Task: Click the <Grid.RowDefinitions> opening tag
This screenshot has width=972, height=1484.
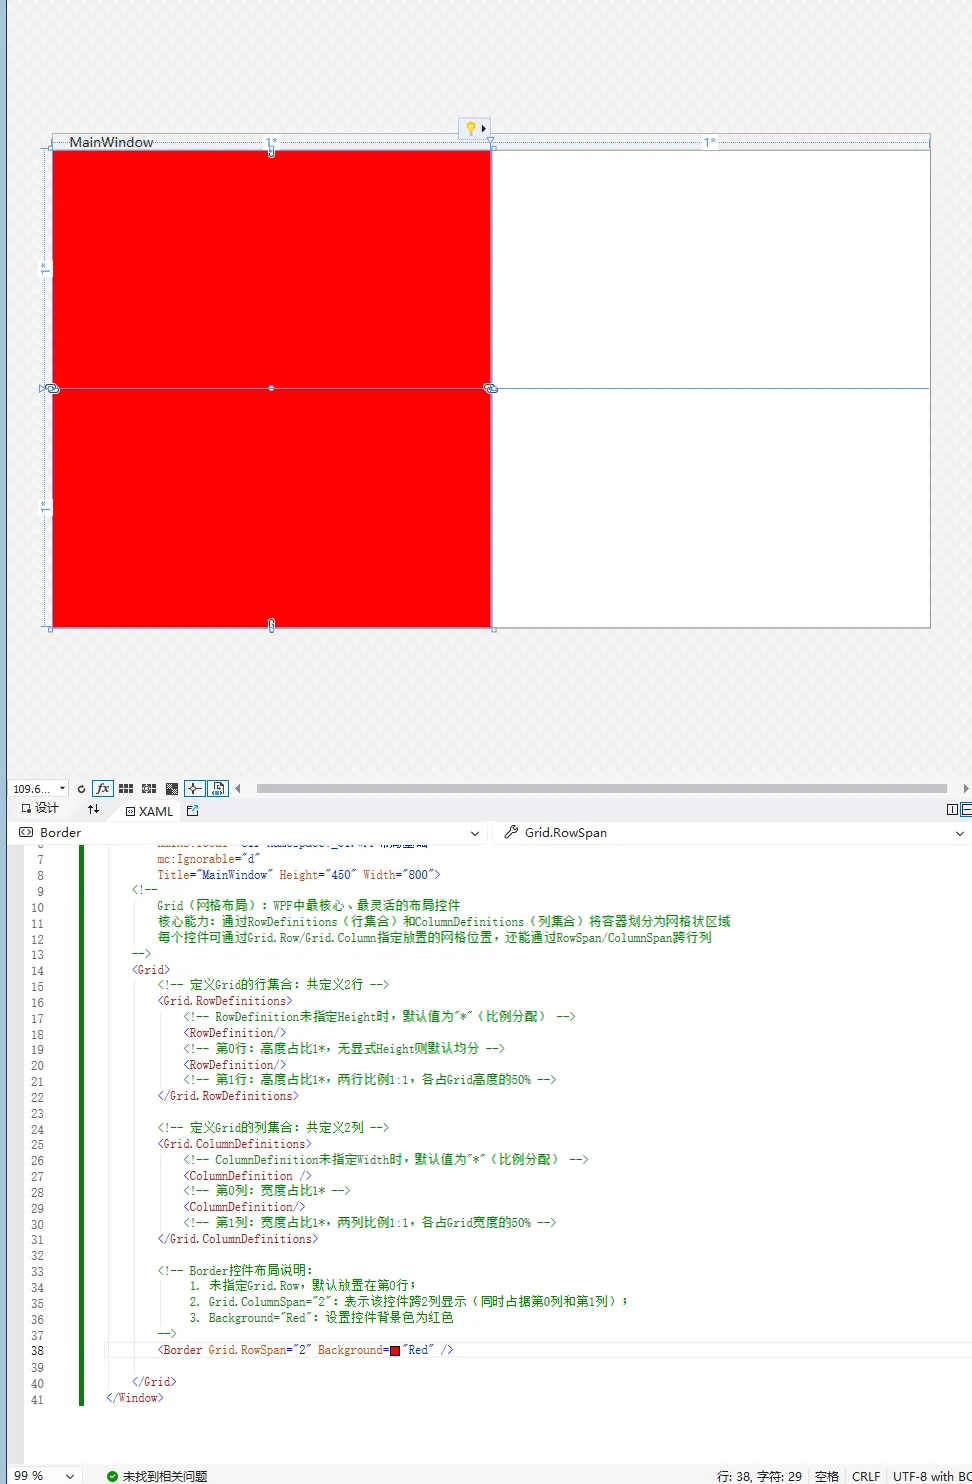Action: [225, 1001]
